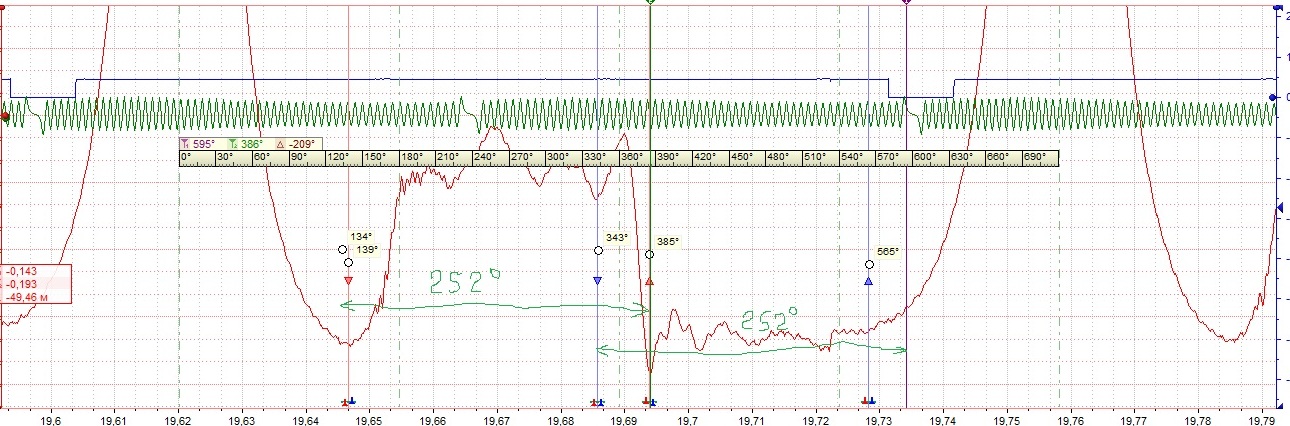Click the red down-pointing triangle under 139°
The height and width of the screenshot is (426, 1290).
tap(348, 281)
